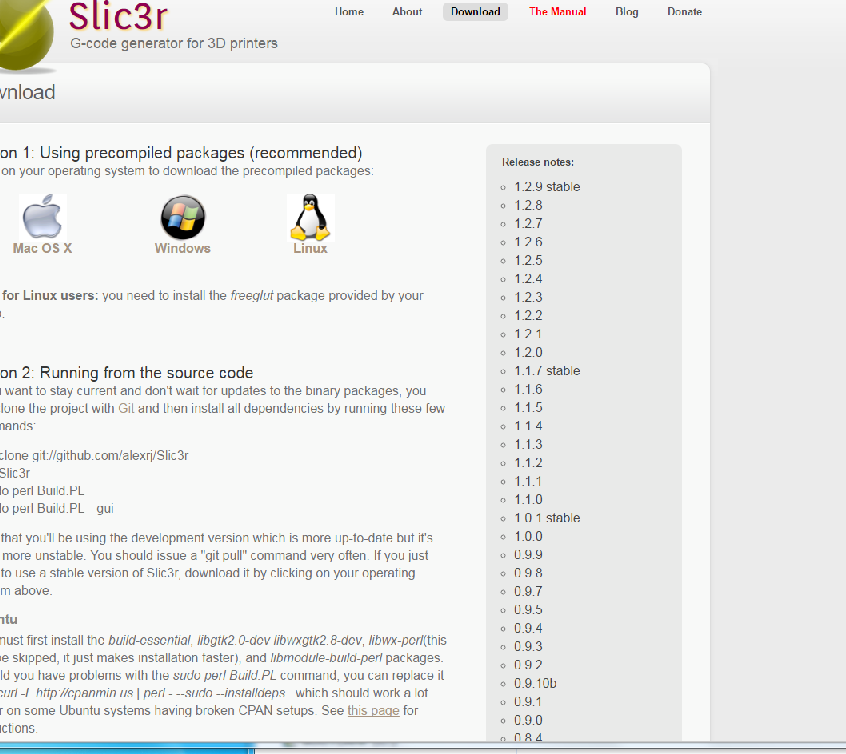Open release notes for 1.1.0
The image size is (846, 754).
coord(528,499)
